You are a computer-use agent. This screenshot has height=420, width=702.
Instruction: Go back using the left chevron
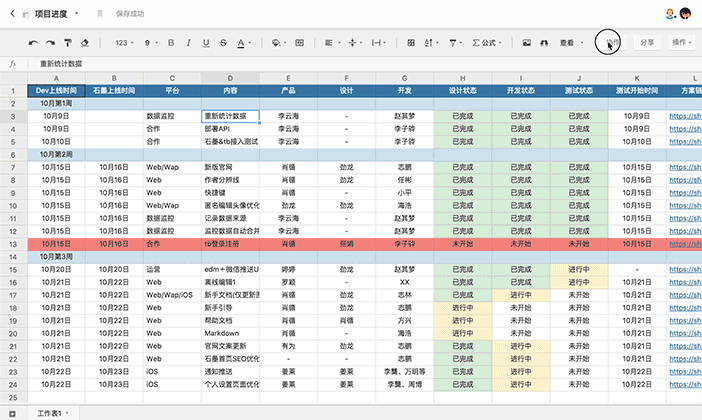13,14
